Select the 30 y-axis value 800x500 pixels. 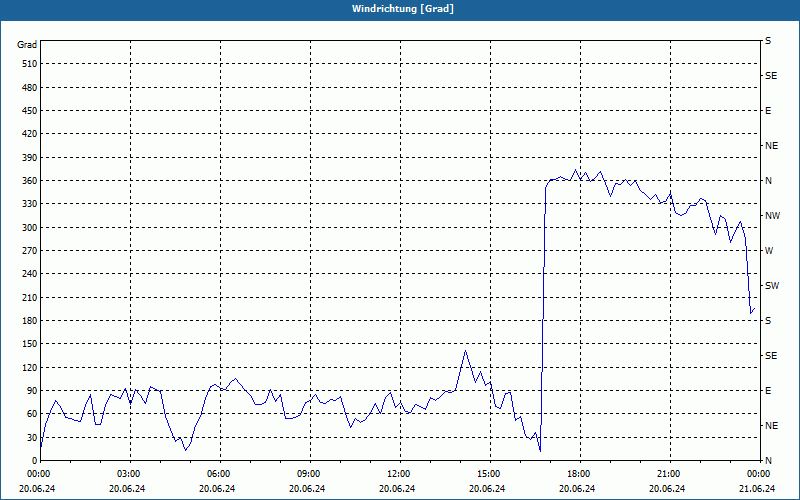[32, 437]
